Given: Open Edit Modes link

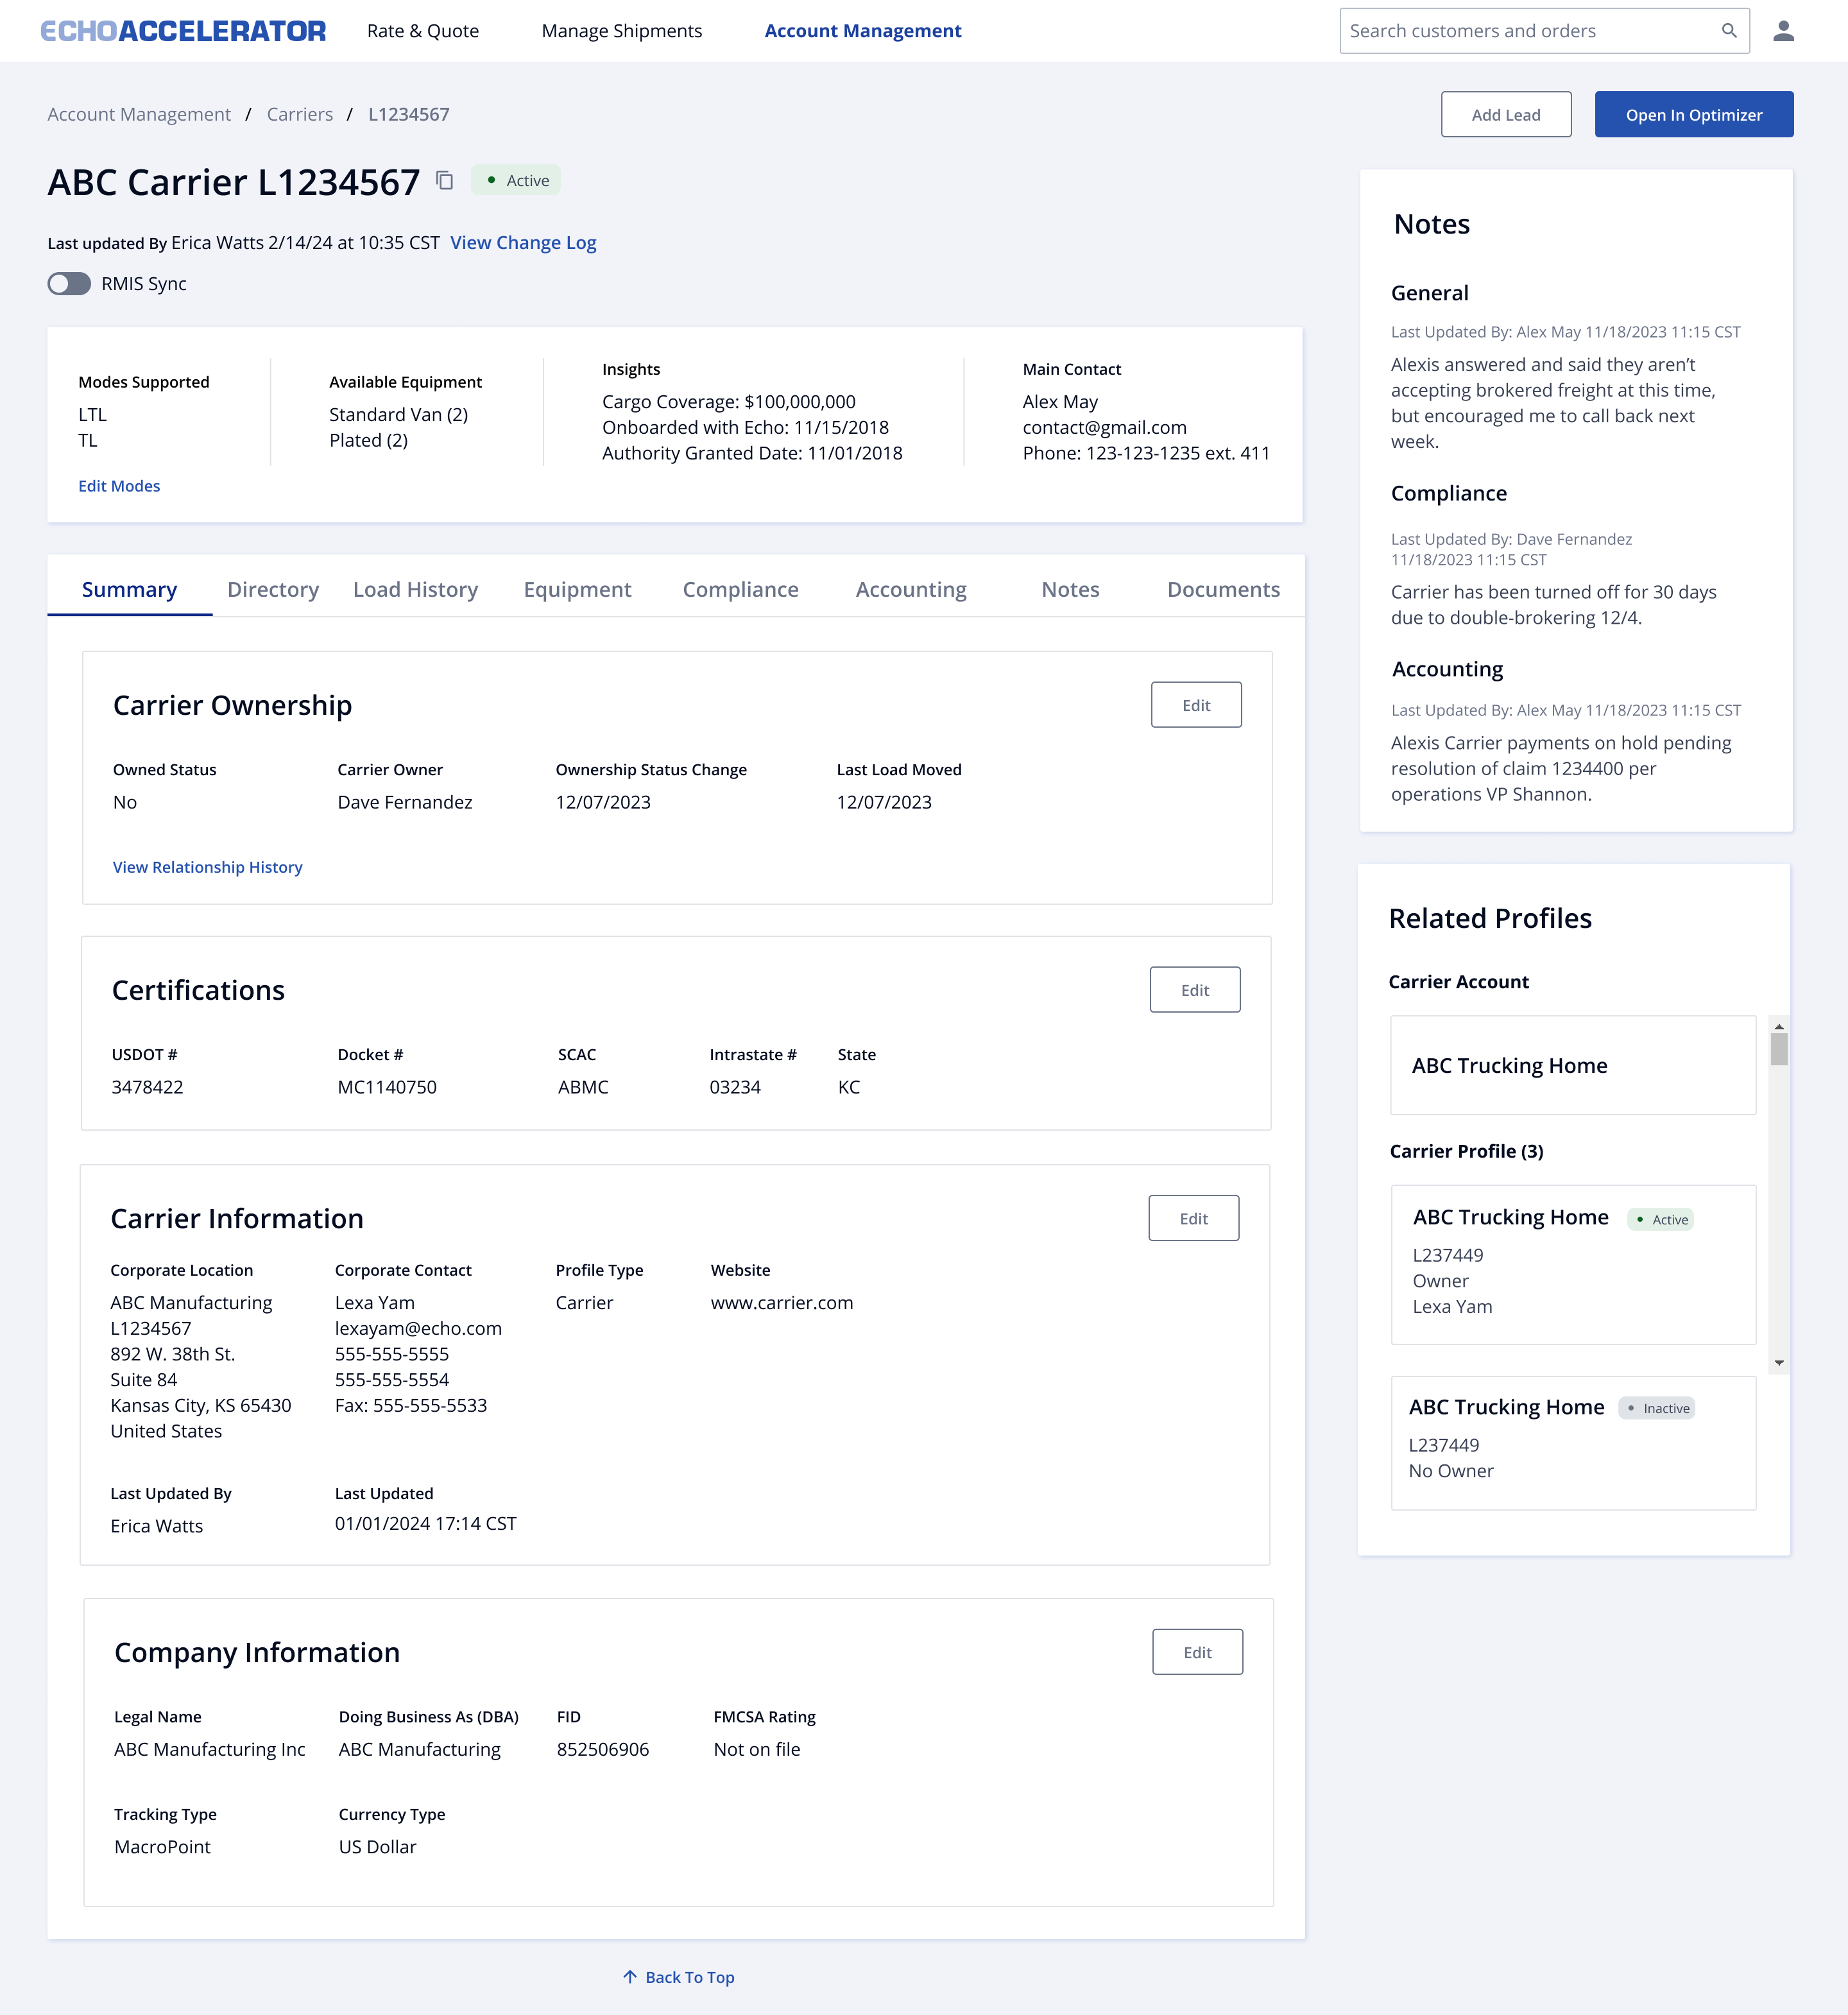Looking at the screenshot, I should [118, 486].
